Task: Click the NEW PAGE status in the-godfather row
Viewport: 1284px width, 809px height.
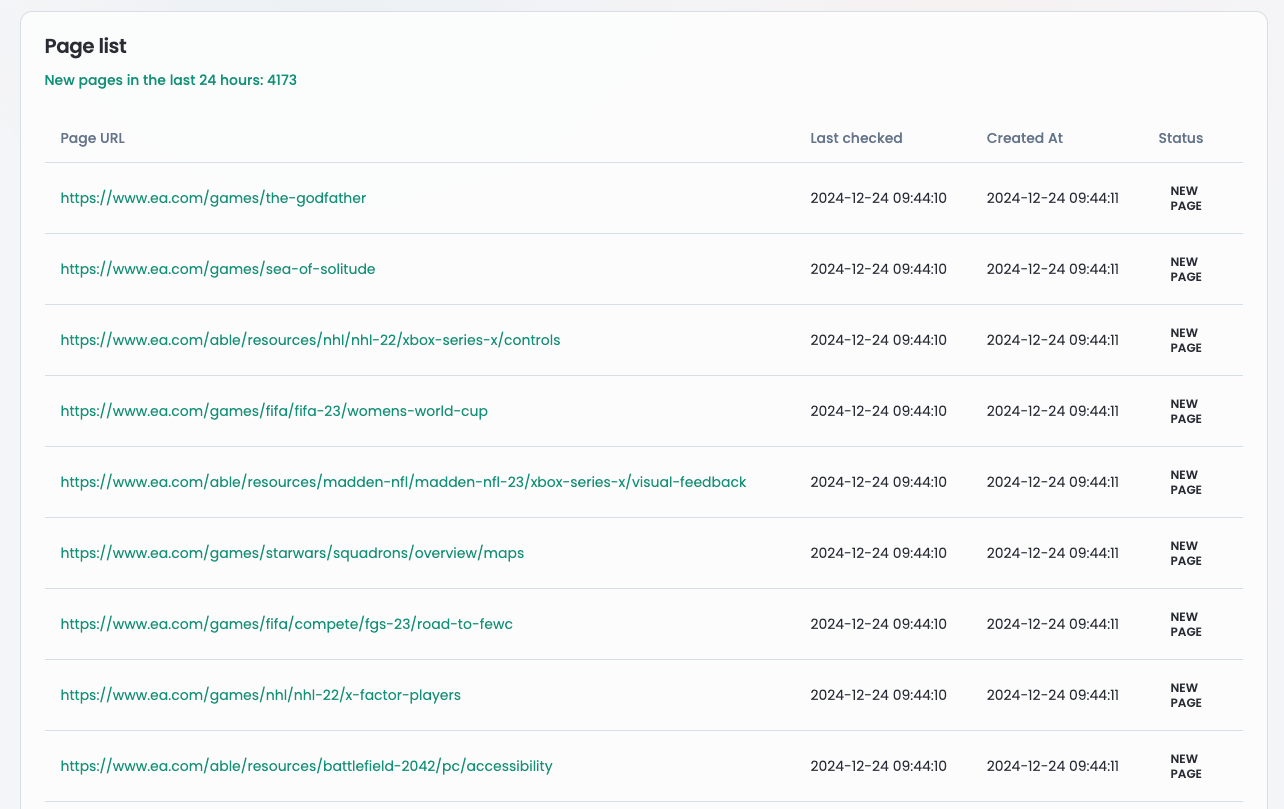Action: [x=1186, y=198]
